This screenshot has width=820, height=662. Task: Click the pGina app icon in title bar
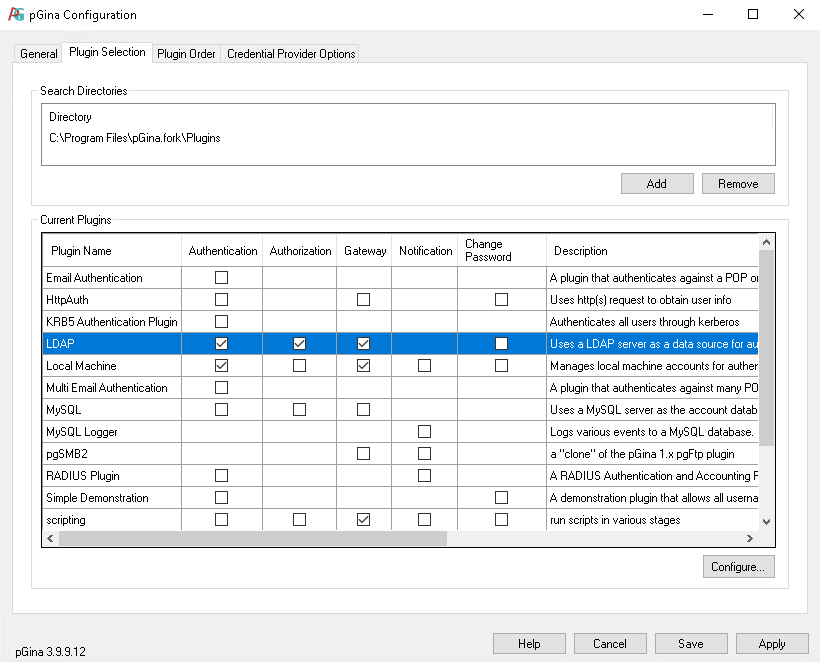coord(18,15)
